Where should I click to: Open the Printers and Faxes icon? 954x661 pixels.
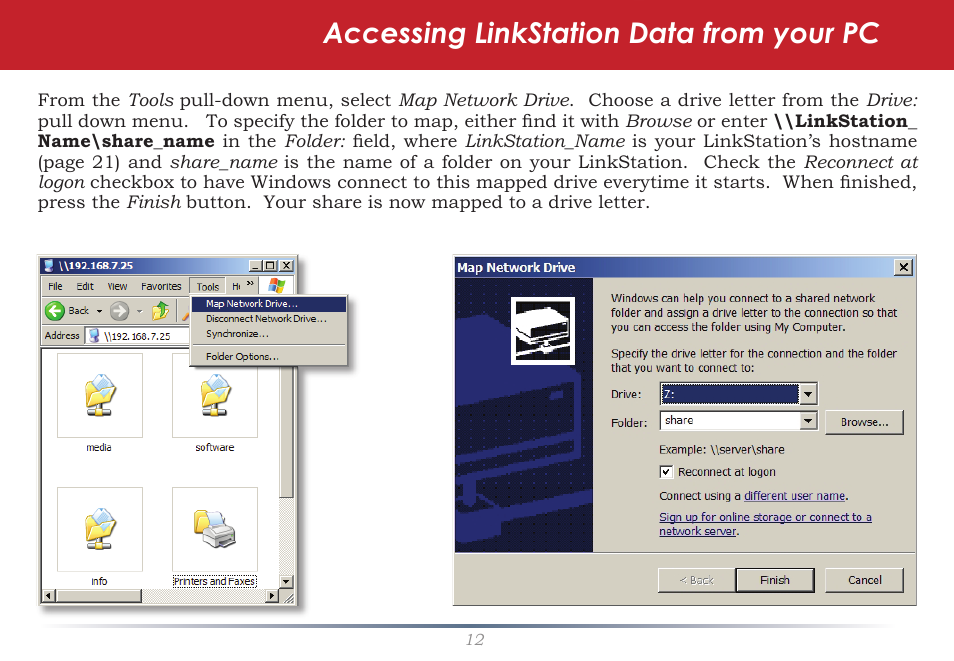tap(215, 528)
